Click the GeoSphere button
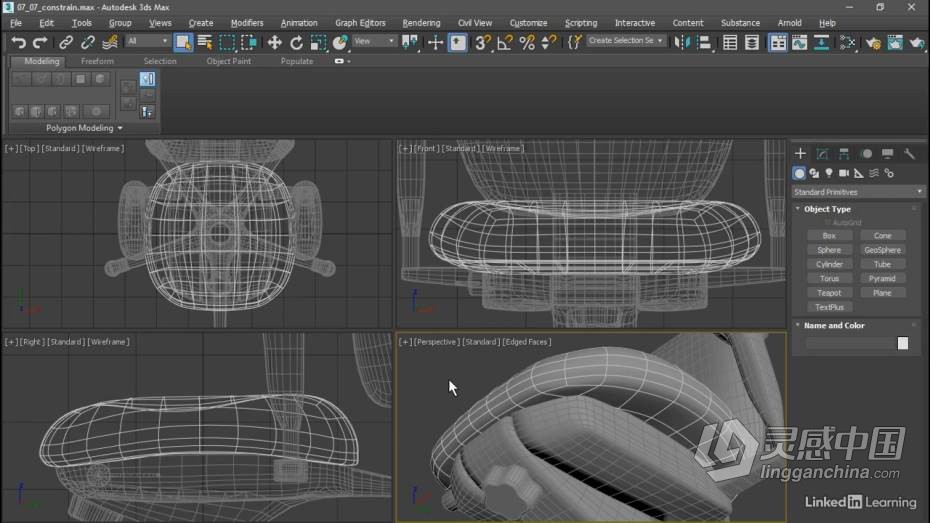Screen dimensions: 930x523 point(882,250)
